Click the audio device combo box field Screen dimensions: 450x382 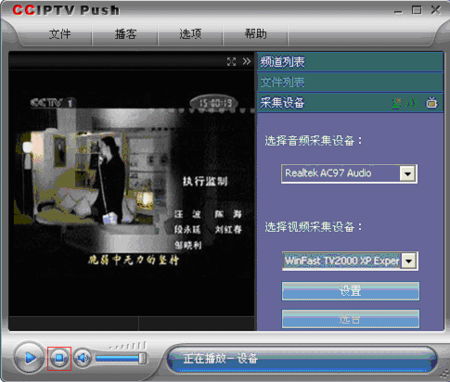pos(349,174)
